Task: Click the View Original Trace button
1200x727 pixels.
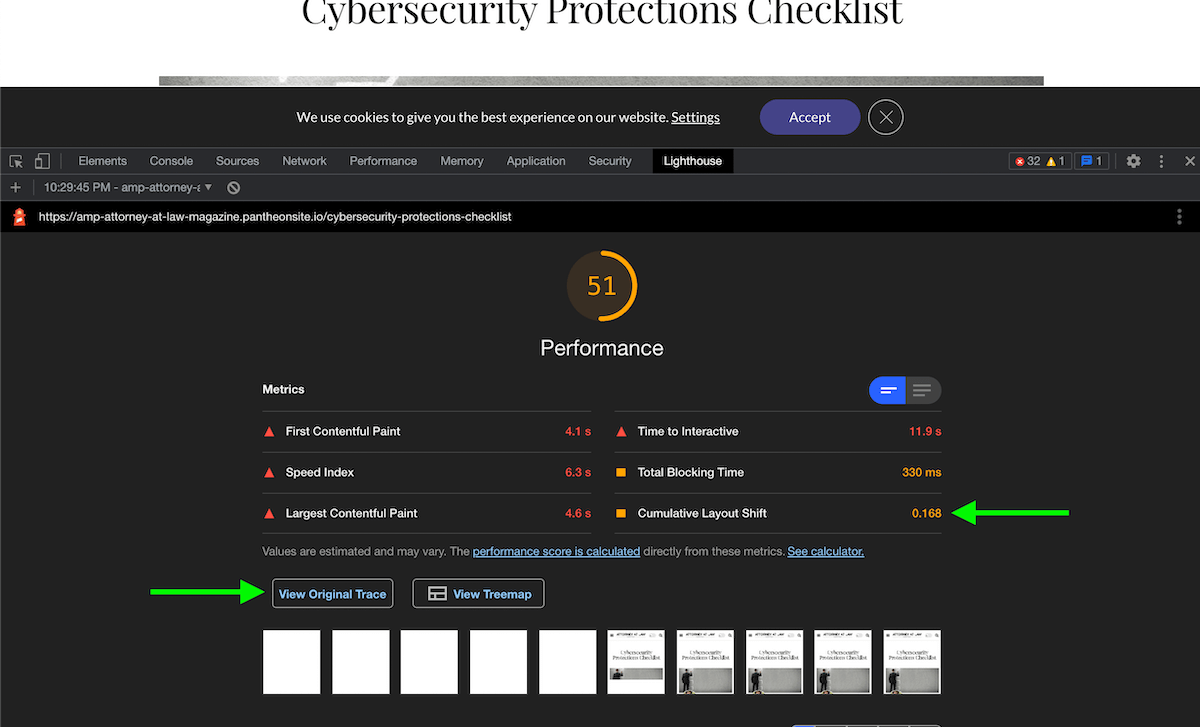Action: pyautogui.click(x=332, y=594)
